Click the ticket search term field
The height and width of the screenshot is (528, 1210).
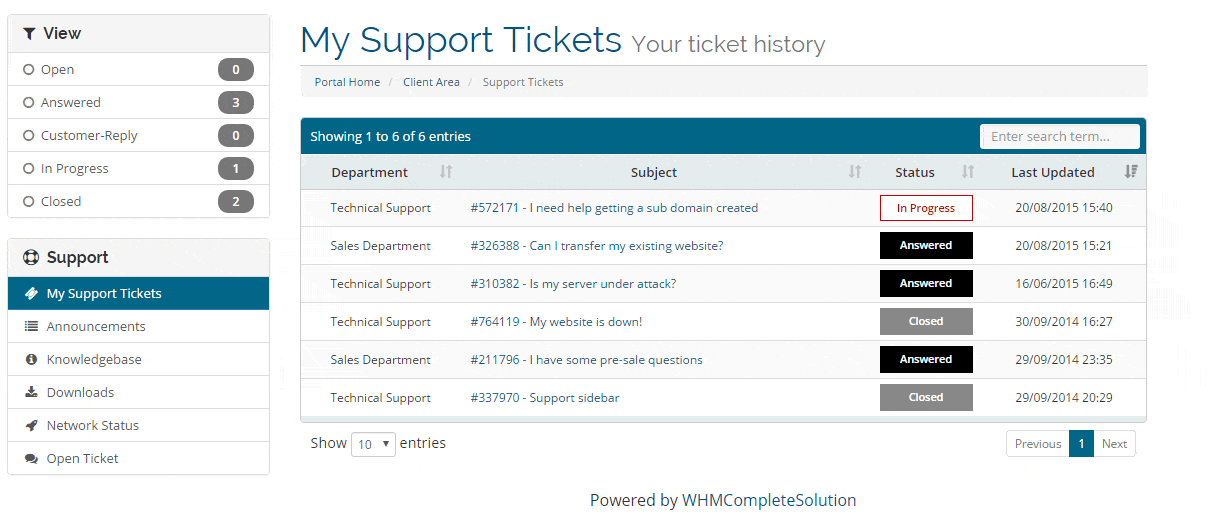click(1060, 137)
